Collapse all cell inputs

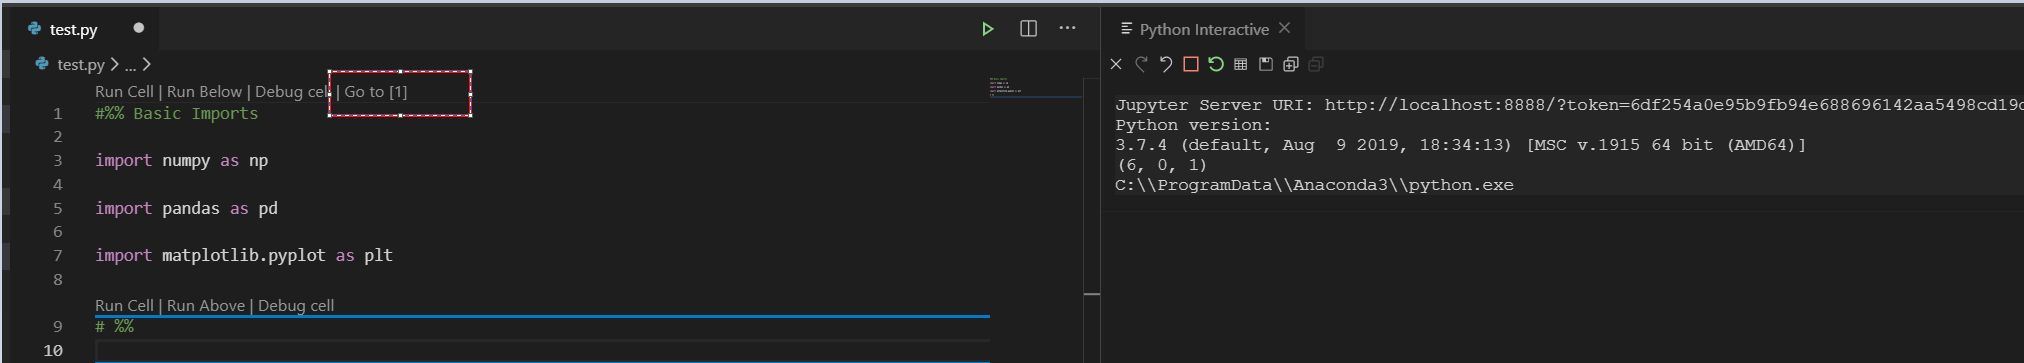(1316, 64)
